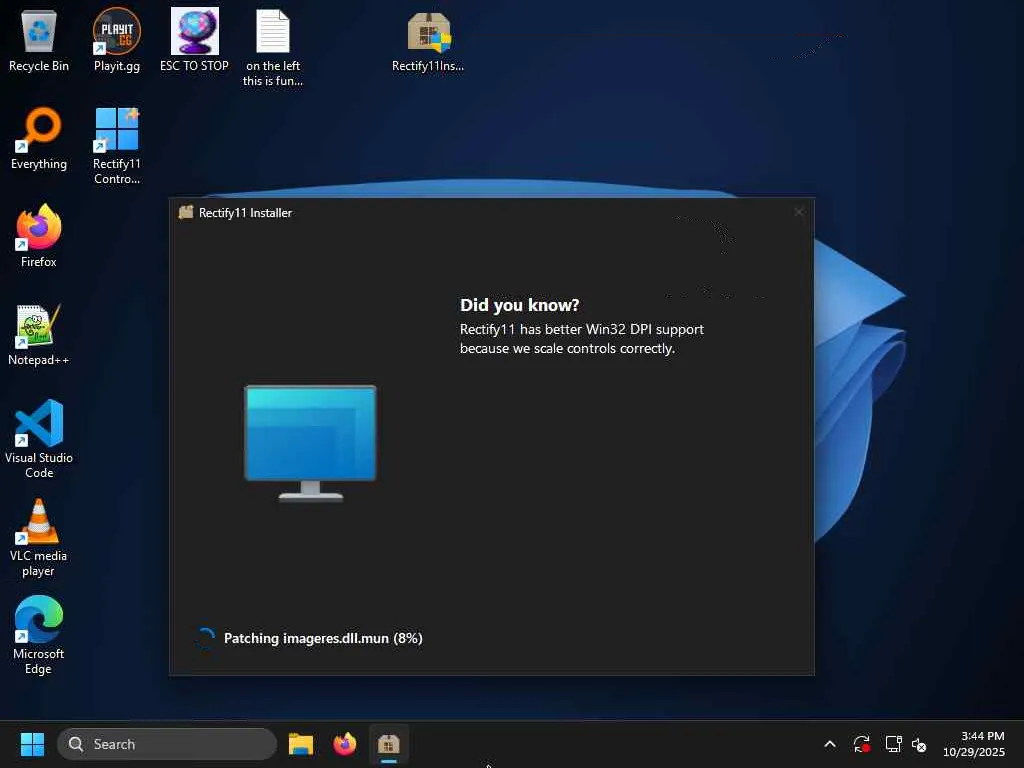Show hidden tray icons chevron
Screen dimensions: 1024x768
click(x=830, y=744)
